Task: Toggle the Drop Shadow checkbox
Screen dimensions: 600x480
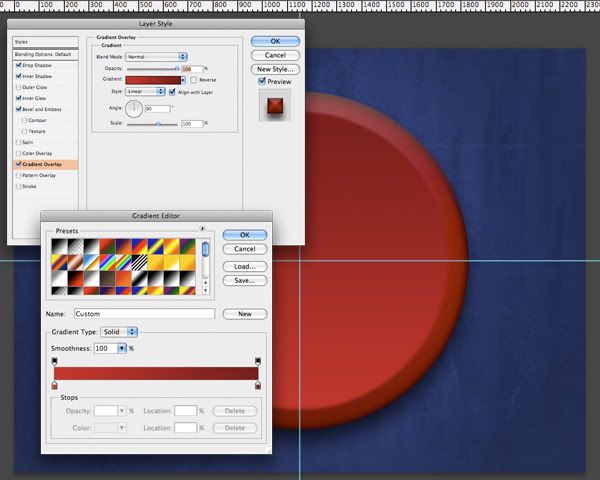Action: (x=18, y=65)
